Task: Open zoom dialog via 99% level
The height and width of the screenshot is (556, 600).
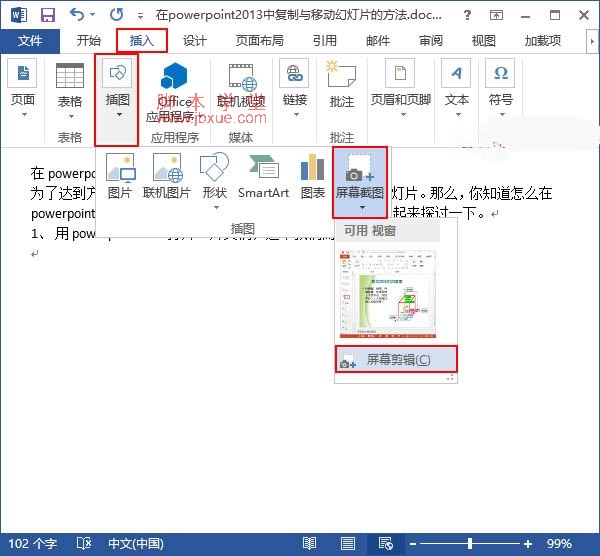Action: tap(559, 543)
